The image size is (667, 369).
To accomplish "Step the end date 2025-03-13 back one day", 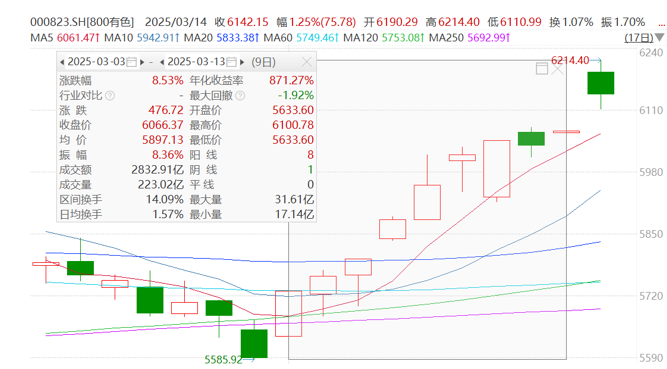I will [x=162, y=62].
